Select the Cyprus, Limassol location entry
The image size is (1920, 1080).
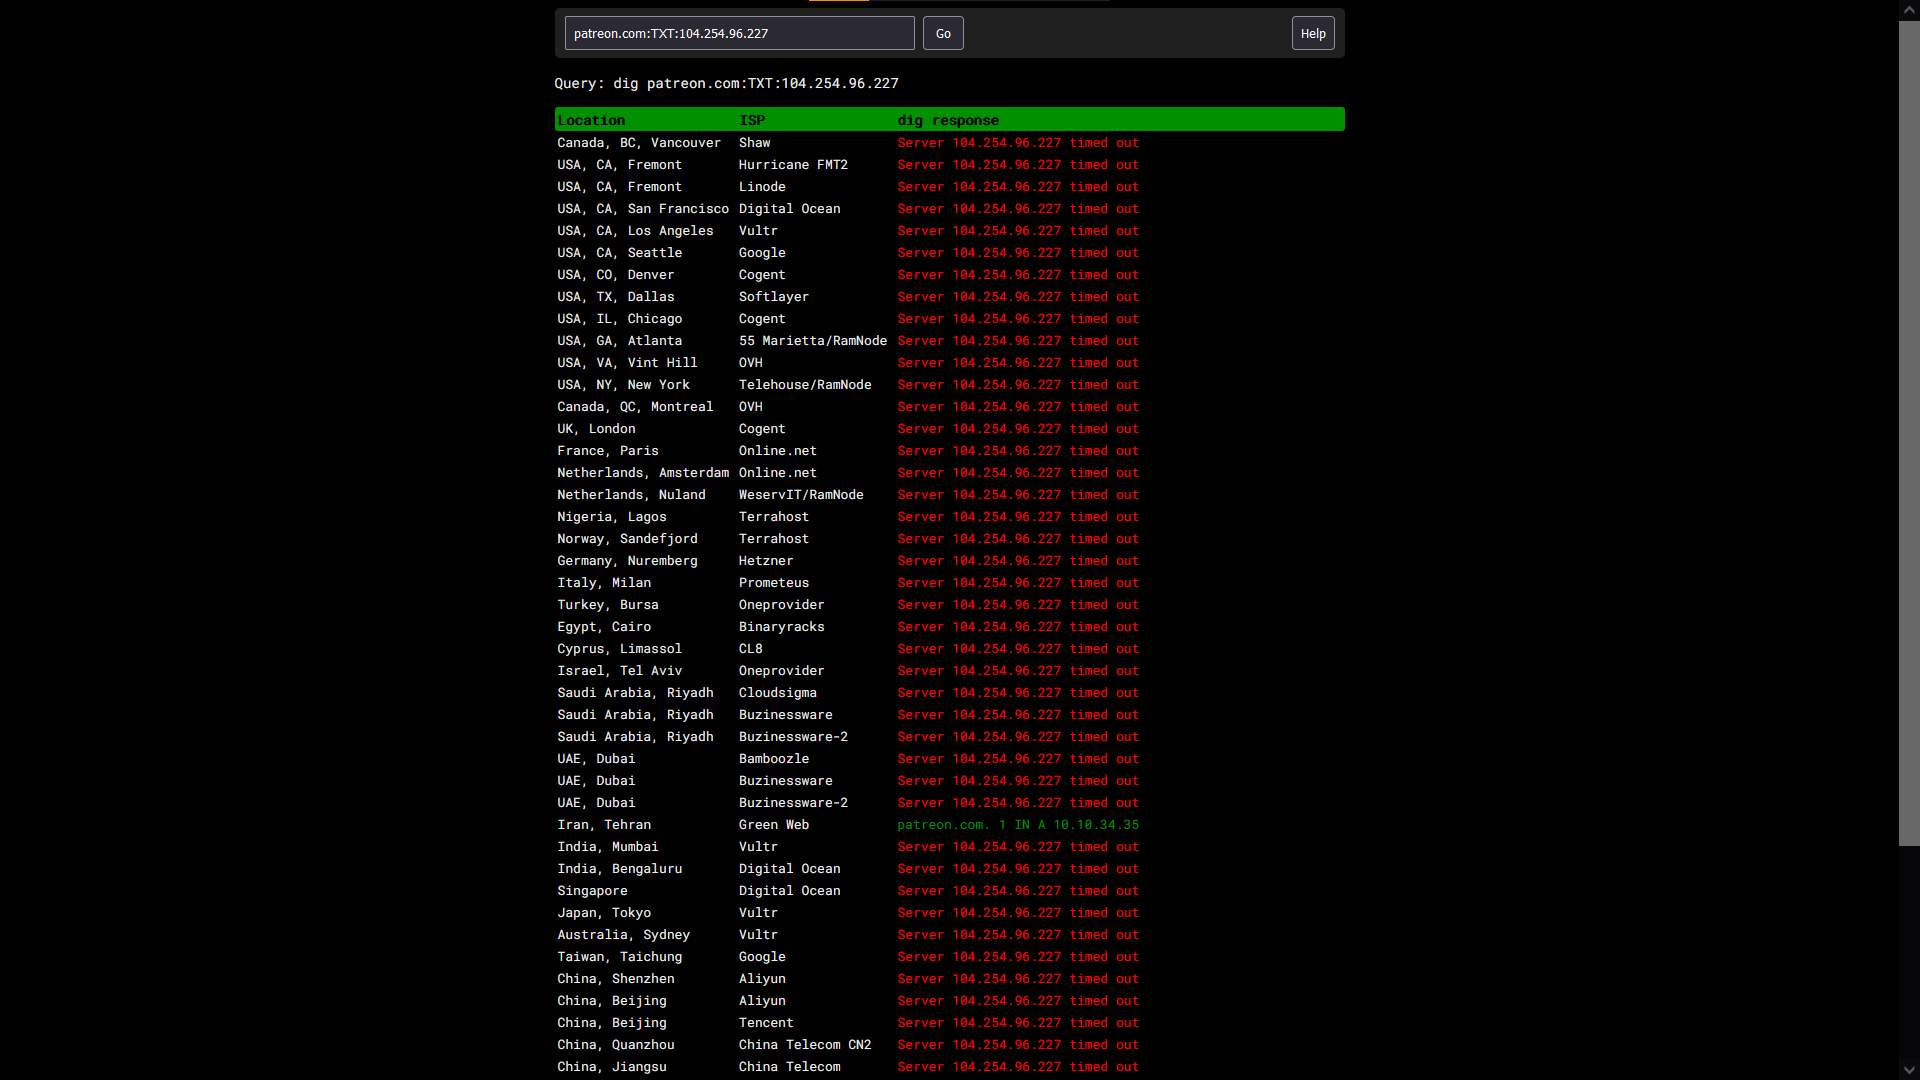click(619, 649)
